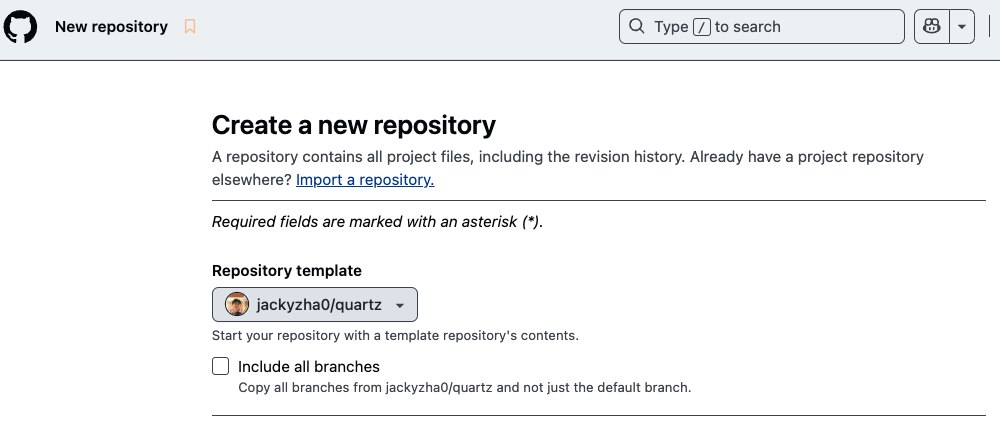Image resolution: width=1000 pixels, height=424 pixels.
Task: Click the A repository contains description paragraph
Action: (568, 168)
